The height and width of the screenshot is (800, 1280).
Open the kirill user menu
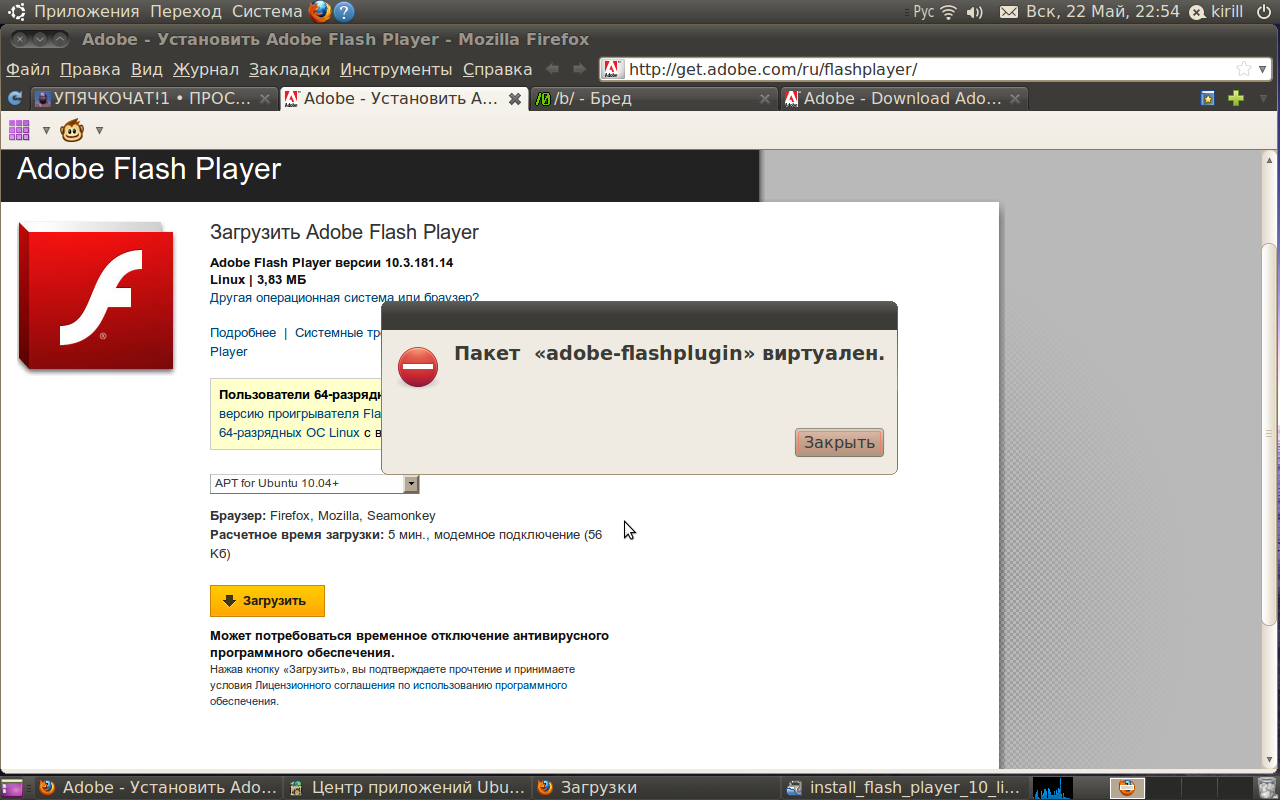point(1216,12)
